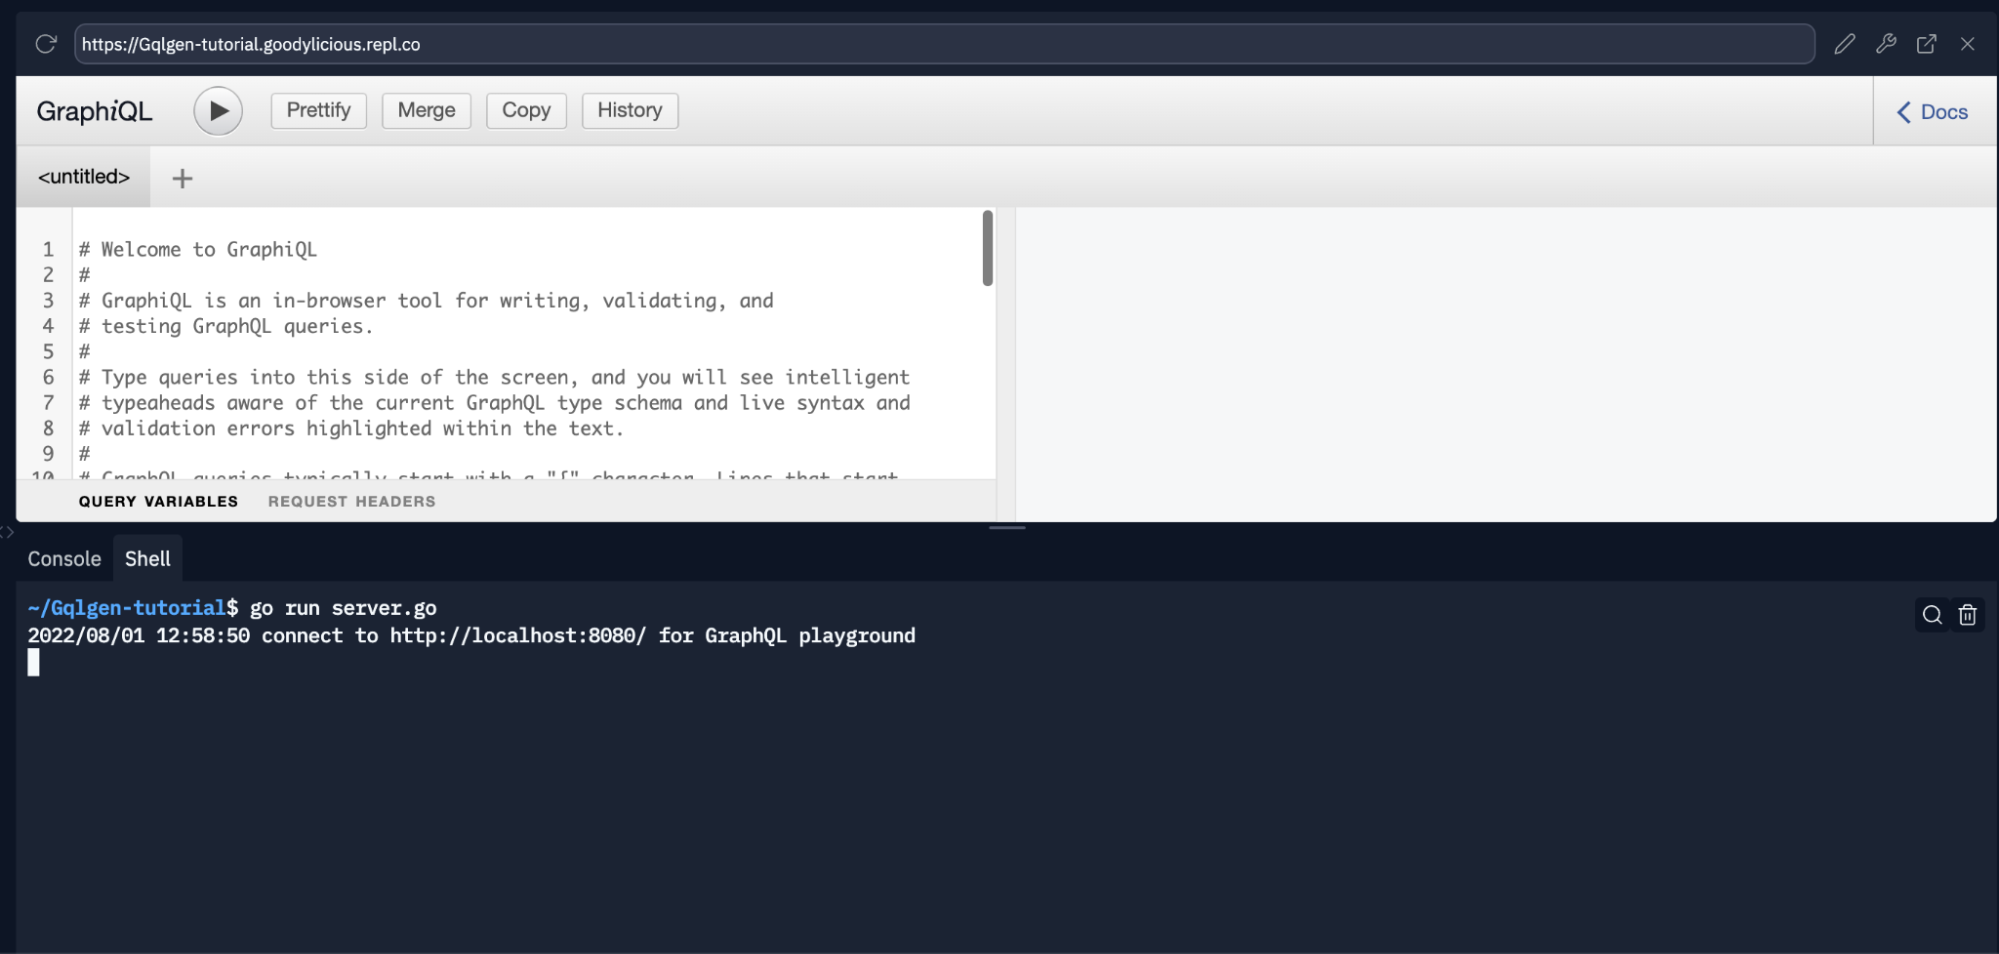Switch to the Console tab
Image resolution: width=1999 pixels, height=954 pixels.
(x=63, y=558)
